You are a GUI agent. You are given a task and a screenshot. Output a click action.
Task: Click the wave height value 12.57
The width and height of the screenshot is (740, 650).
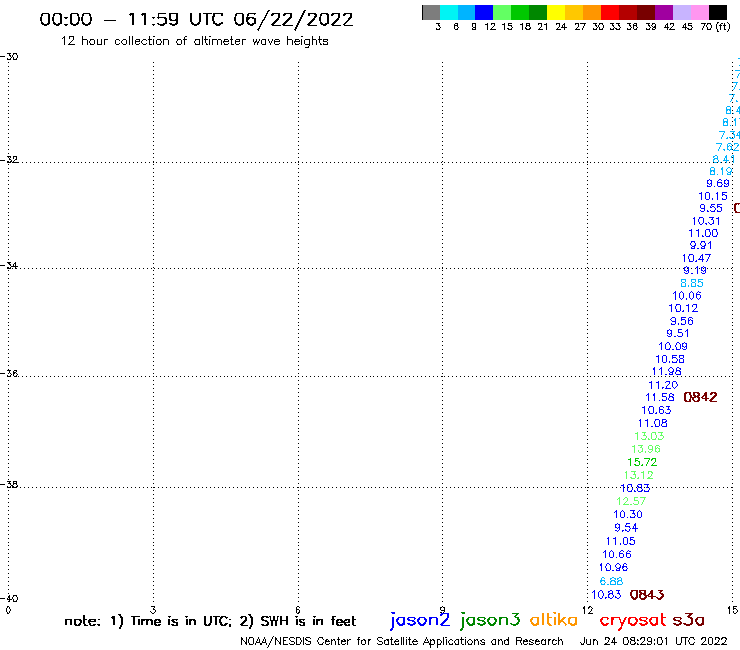point(631,501)
